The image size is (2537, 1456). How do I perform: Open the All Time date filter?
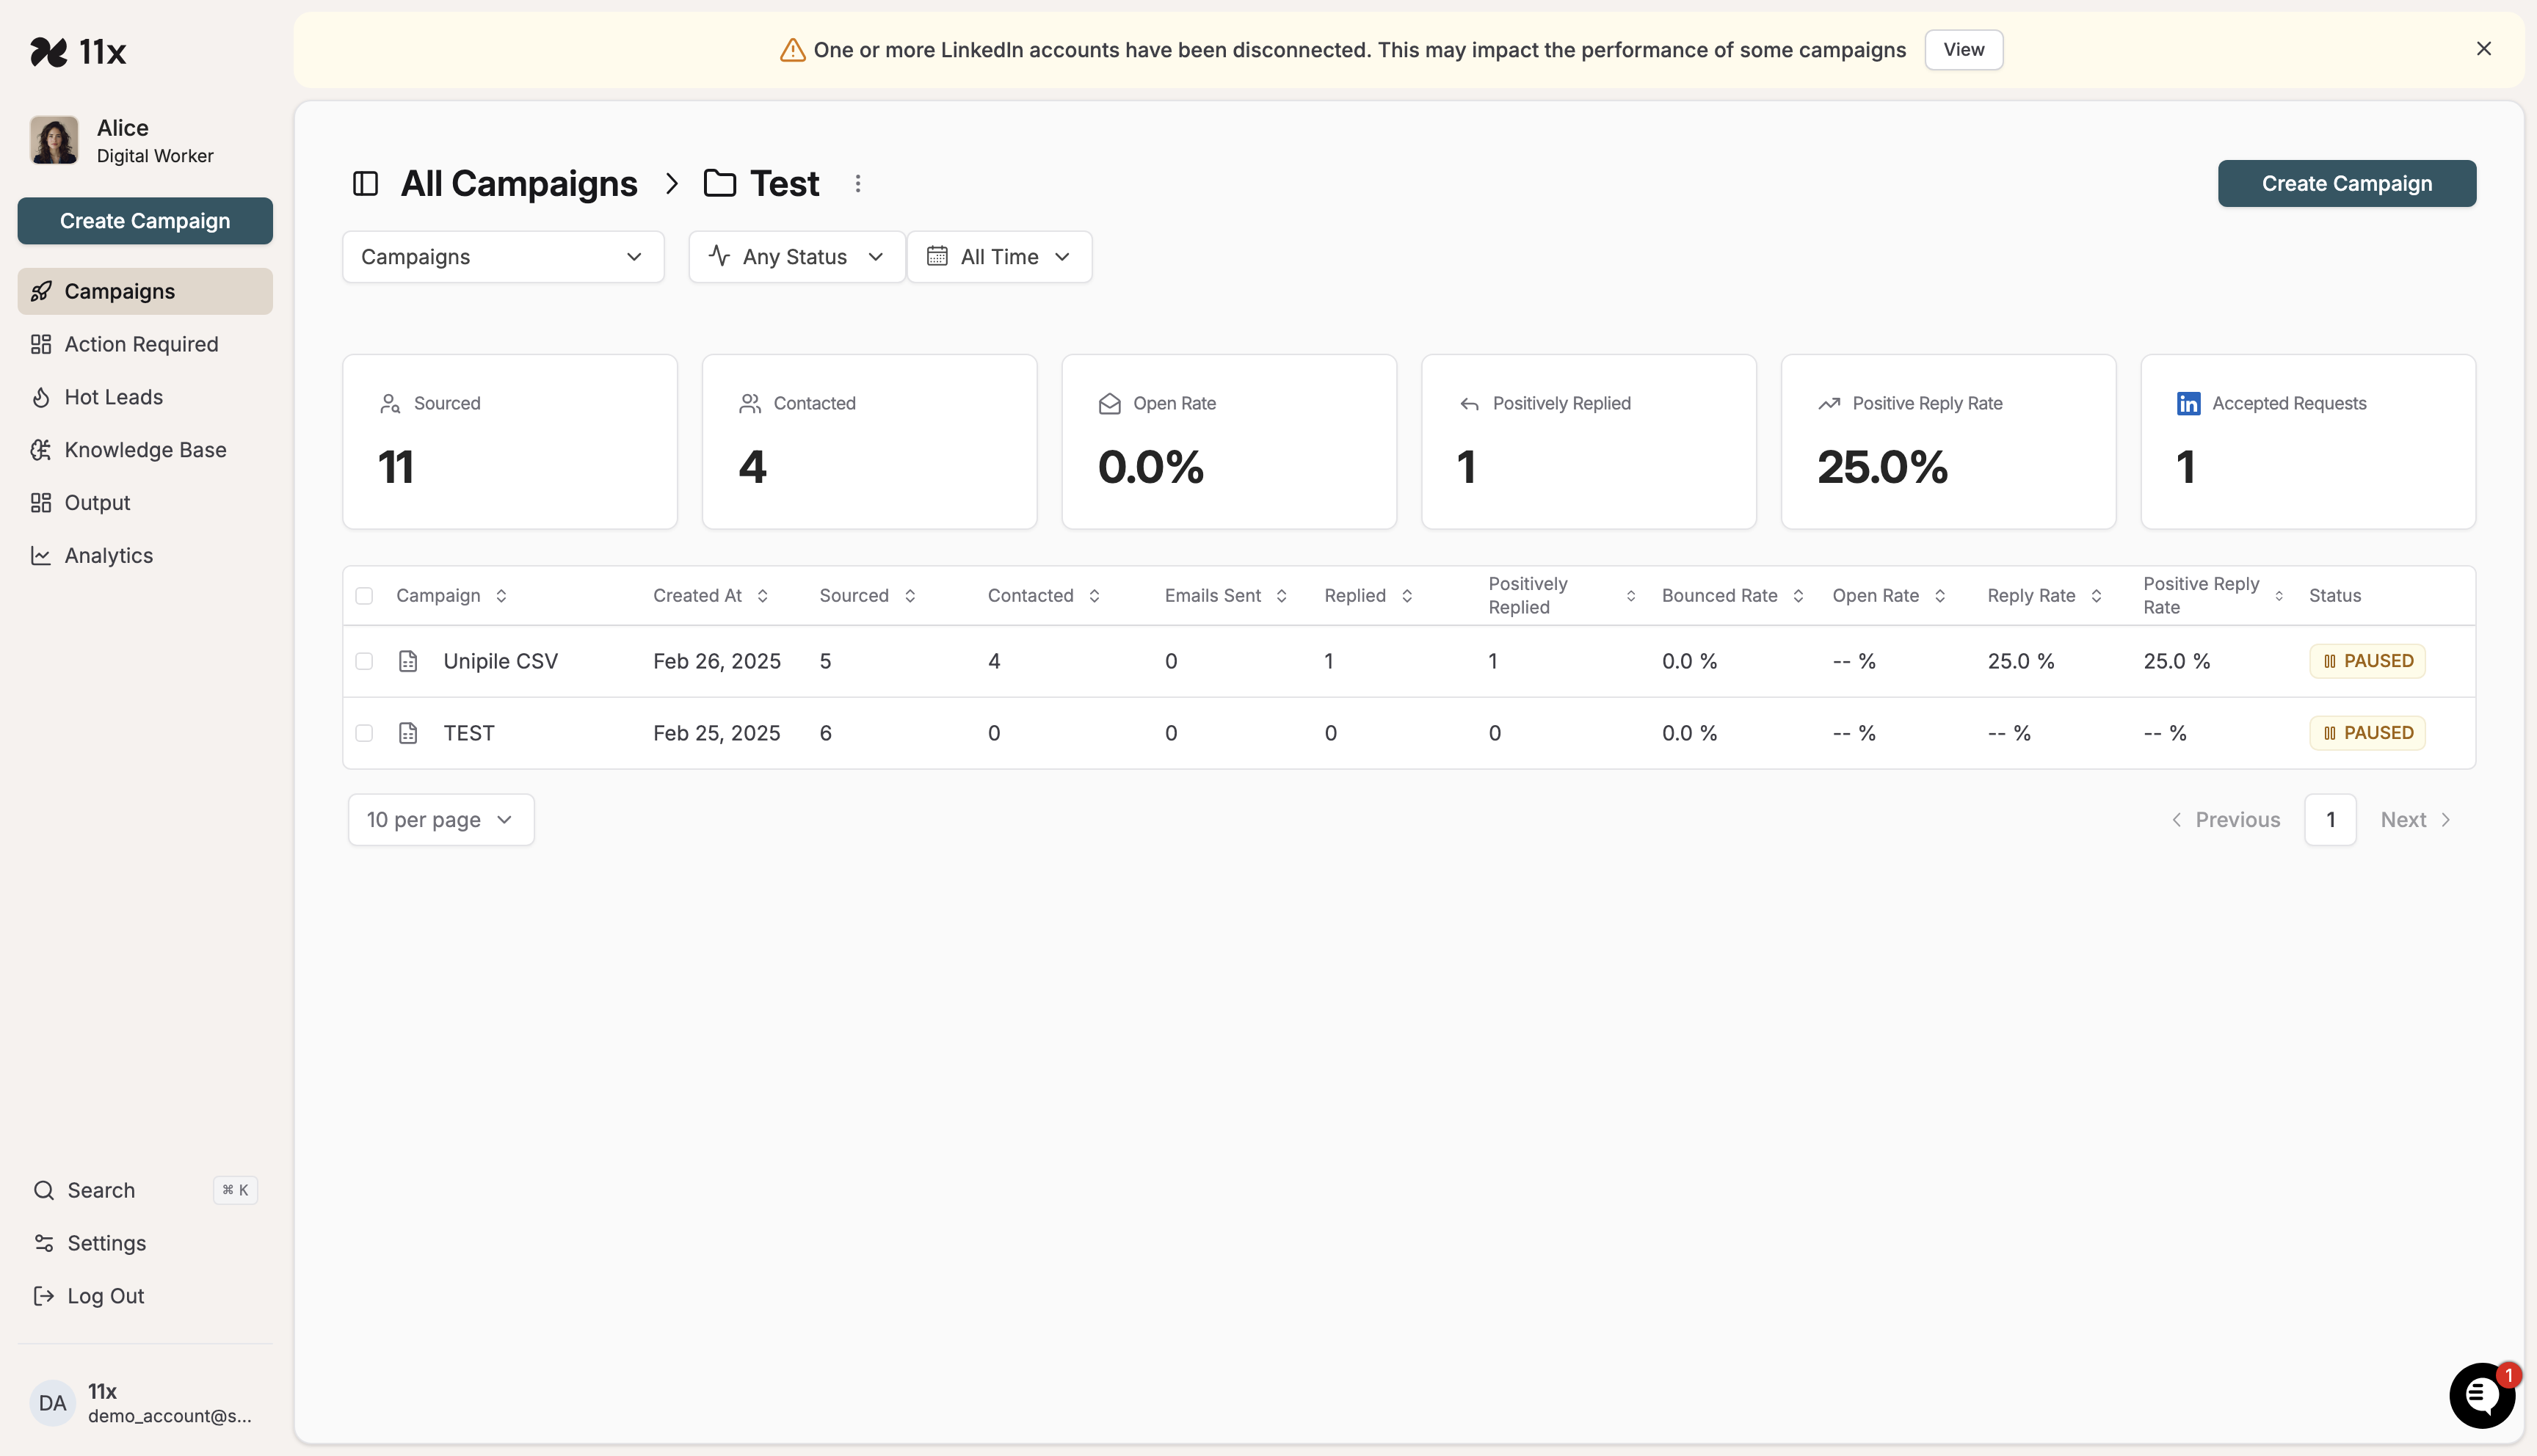coord(999,256)
